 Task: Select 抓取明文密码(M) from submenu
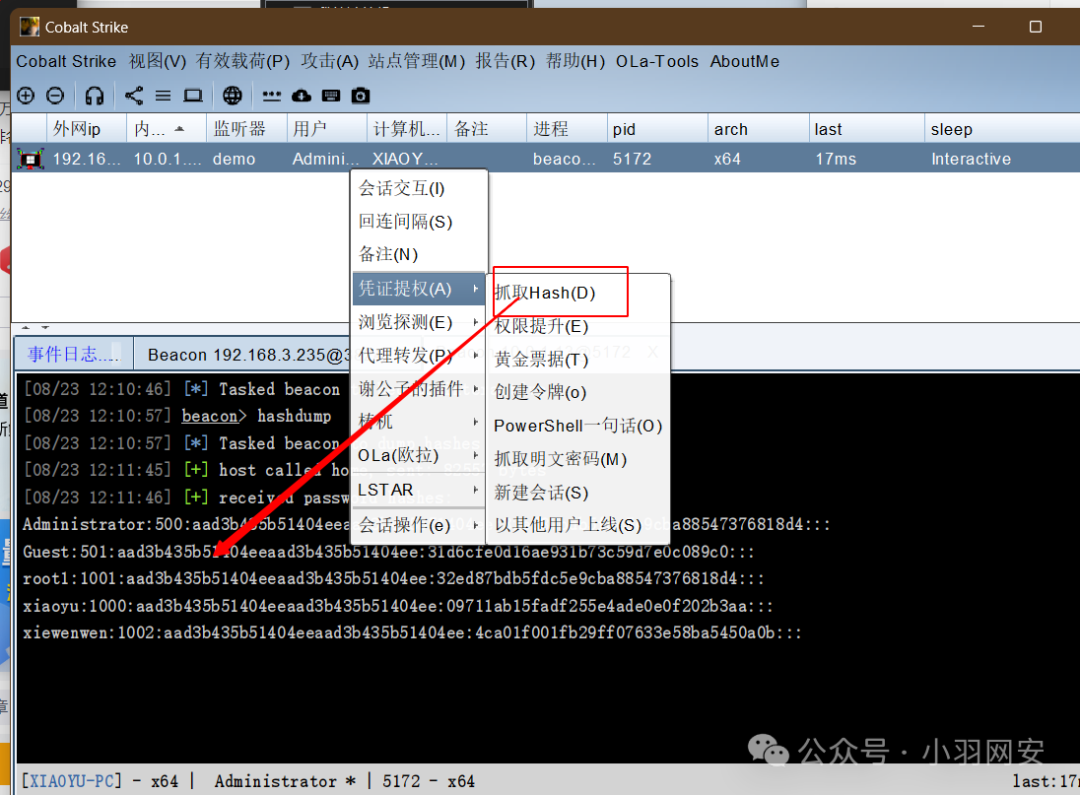(x=579, y=459)
